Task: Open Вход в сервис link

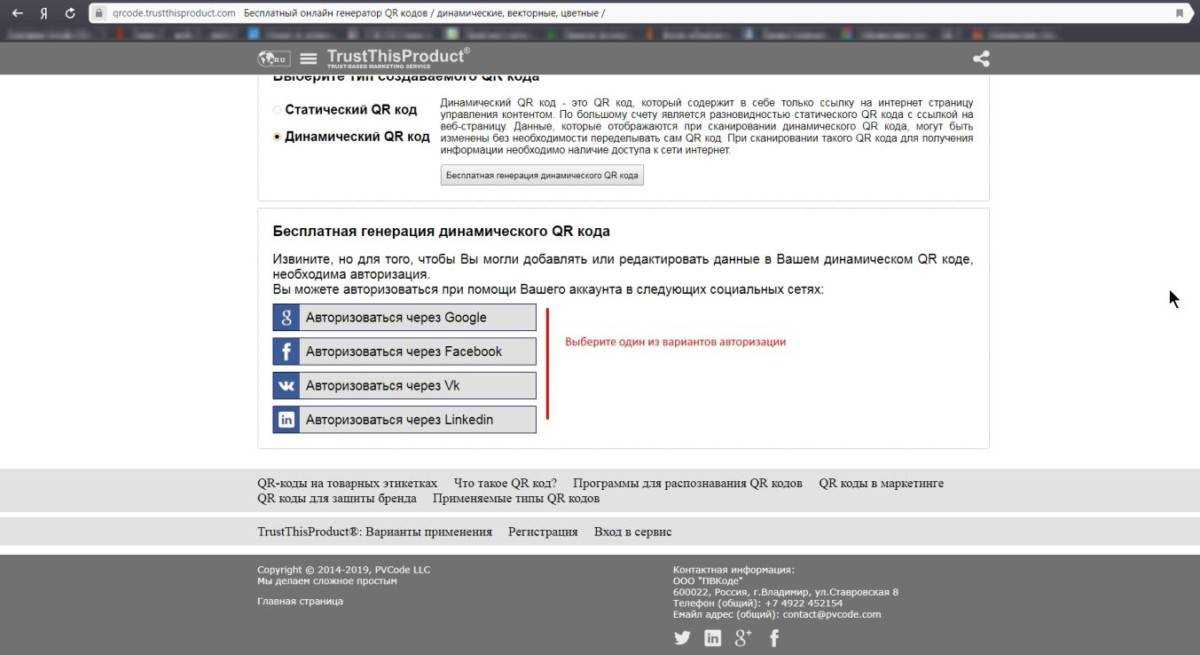Action: pos(633,532)
